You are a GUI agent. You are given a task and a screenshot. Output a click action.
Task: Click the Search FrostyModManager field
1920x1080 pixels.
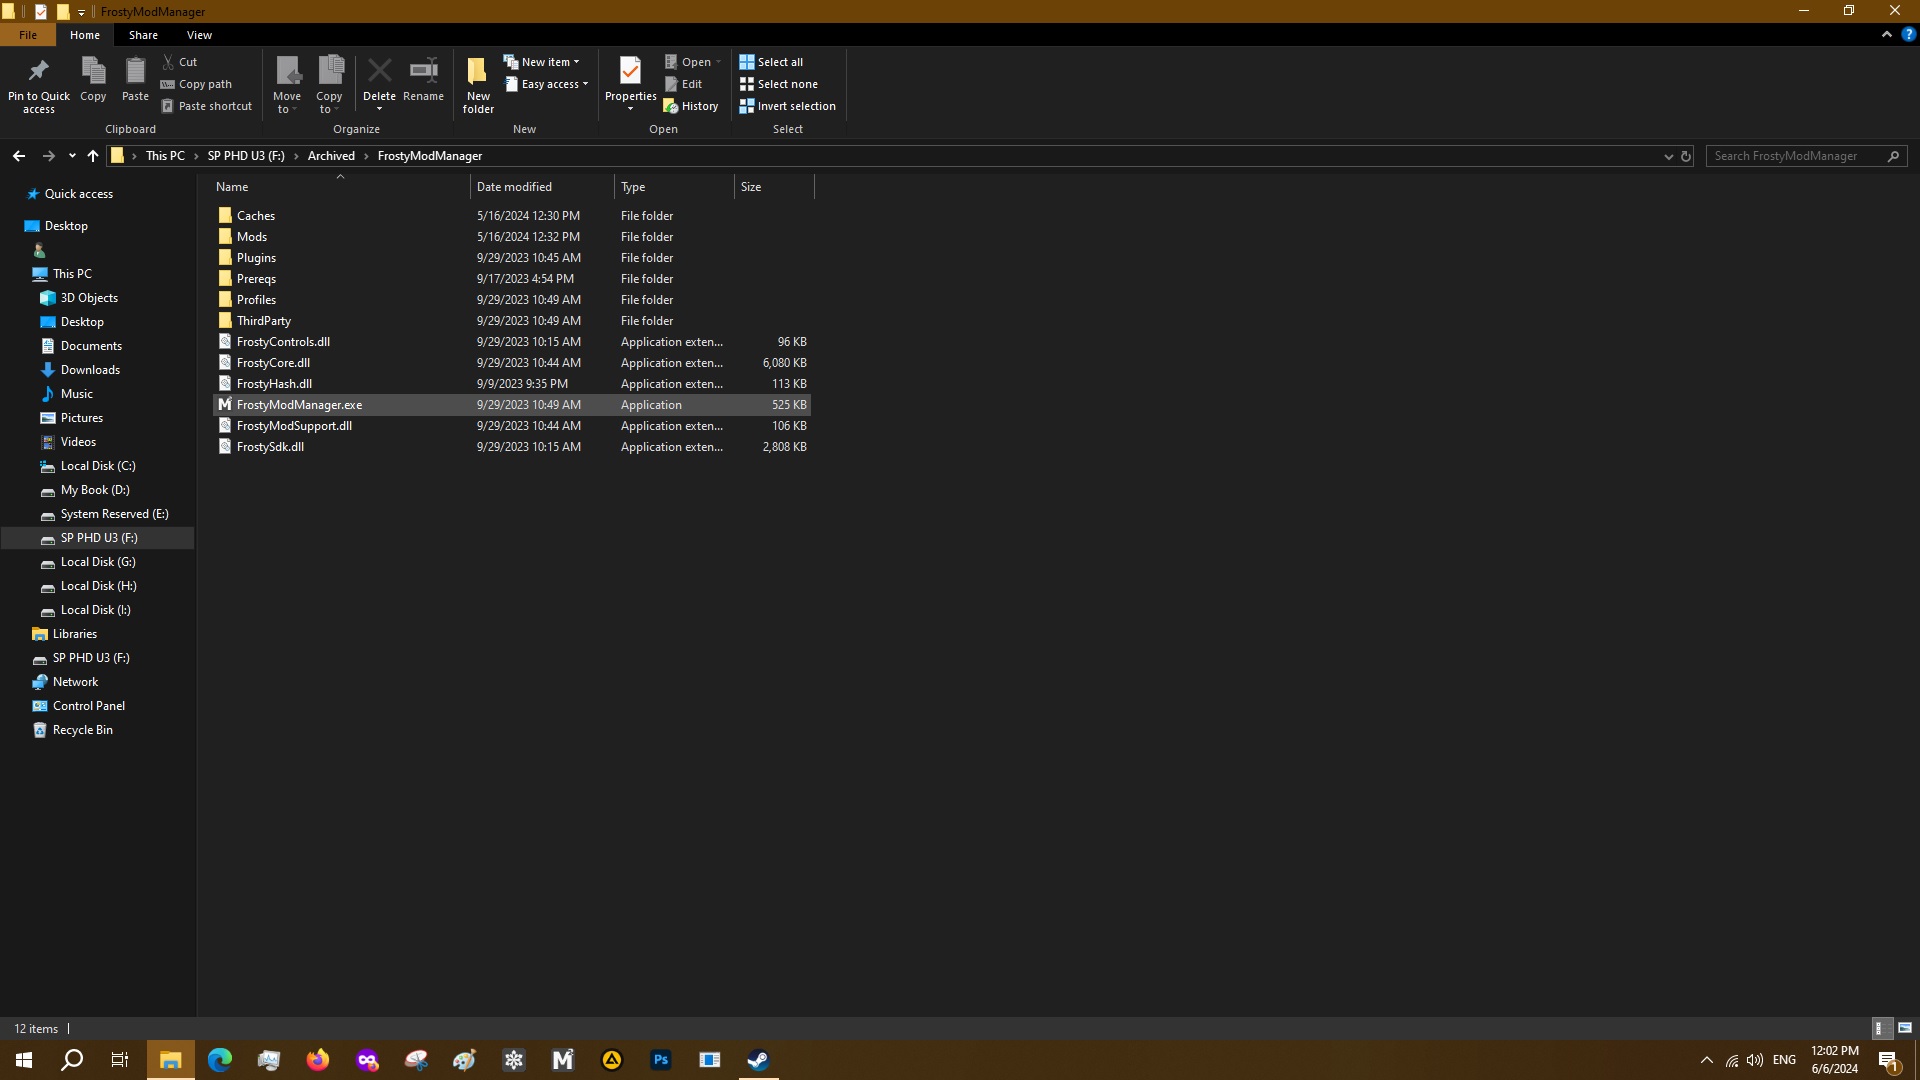[x=1795, y=156]
